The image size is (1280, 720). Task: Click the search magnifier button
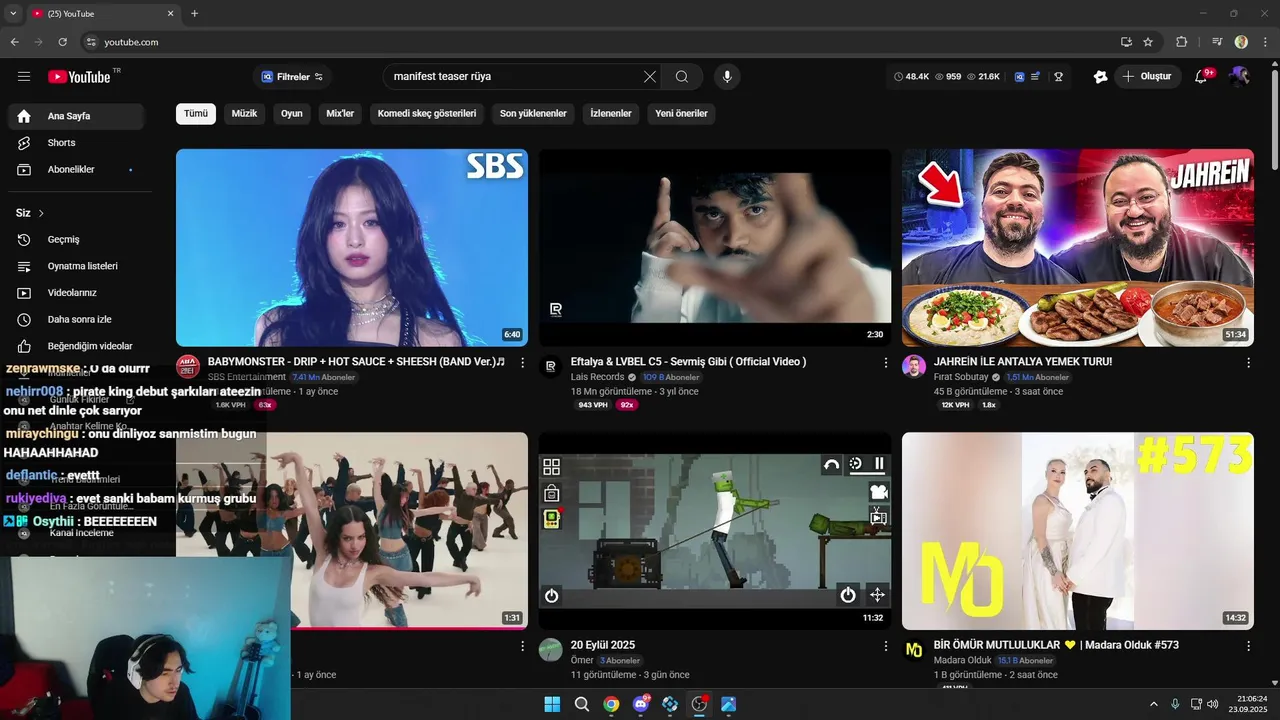682,77
